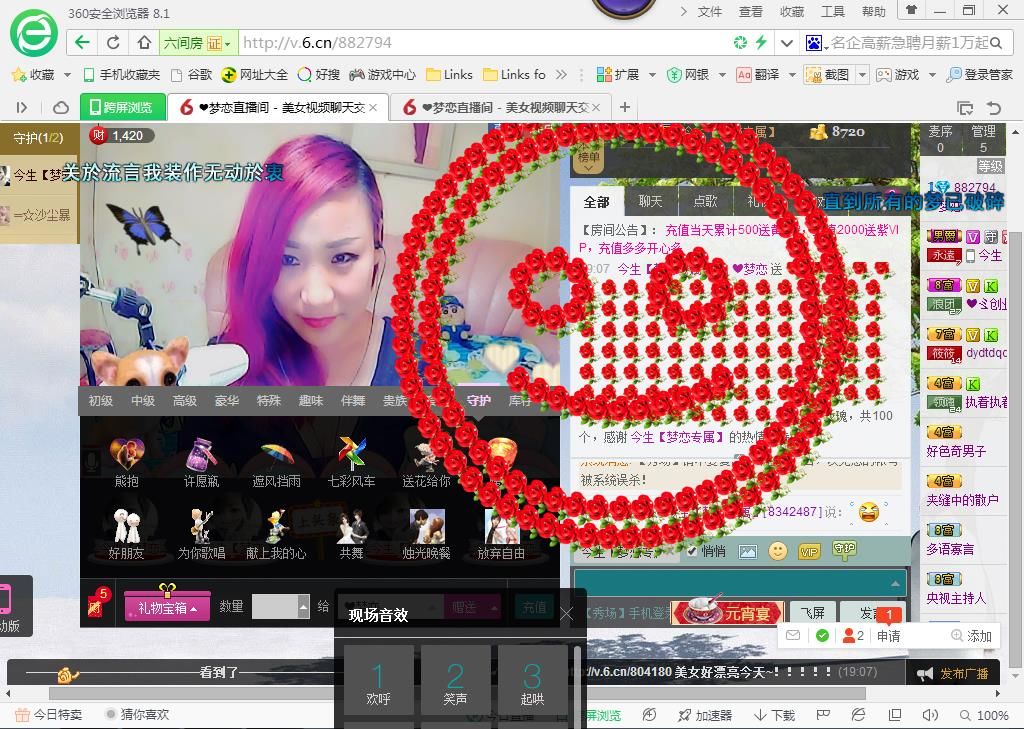The width and height of the screenshot is (1024, 729).
Task: Insert image with chat picture icon
Action: (748, 552)
